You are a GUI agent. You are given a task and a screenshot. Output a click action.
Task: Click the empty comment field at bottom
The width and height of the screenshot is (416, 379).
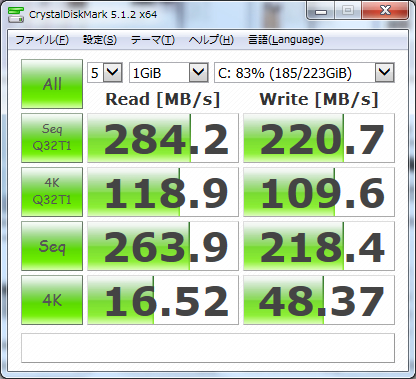click(x=208, y=348)
